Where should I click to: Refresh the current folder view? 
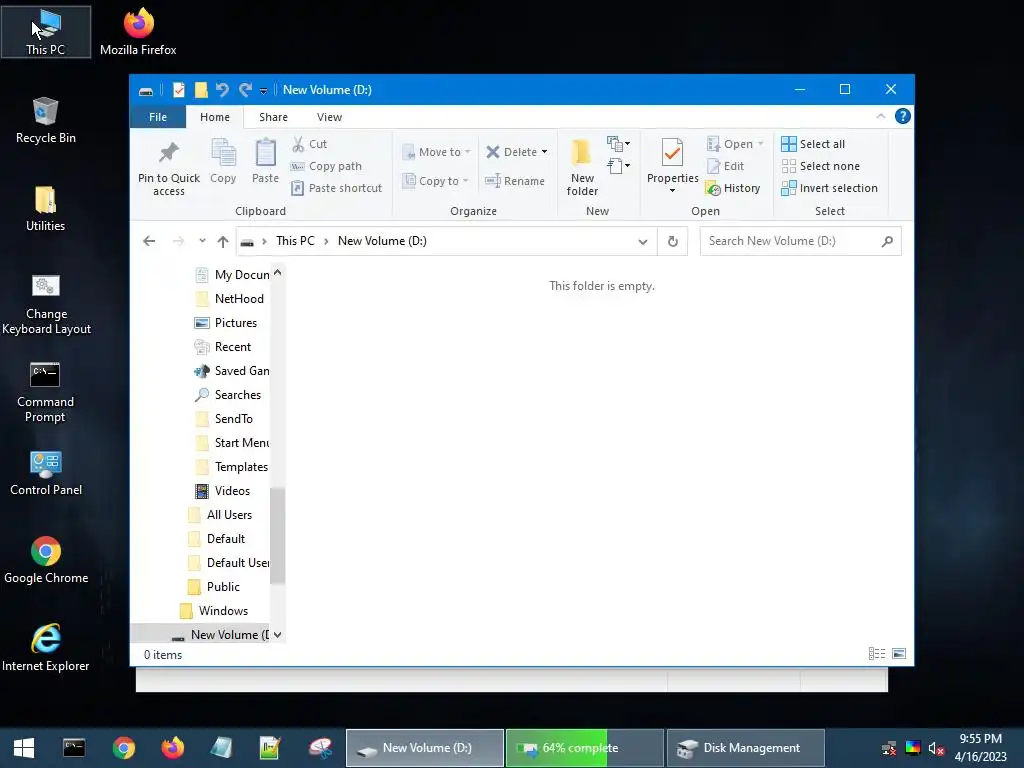click(673, 241)
